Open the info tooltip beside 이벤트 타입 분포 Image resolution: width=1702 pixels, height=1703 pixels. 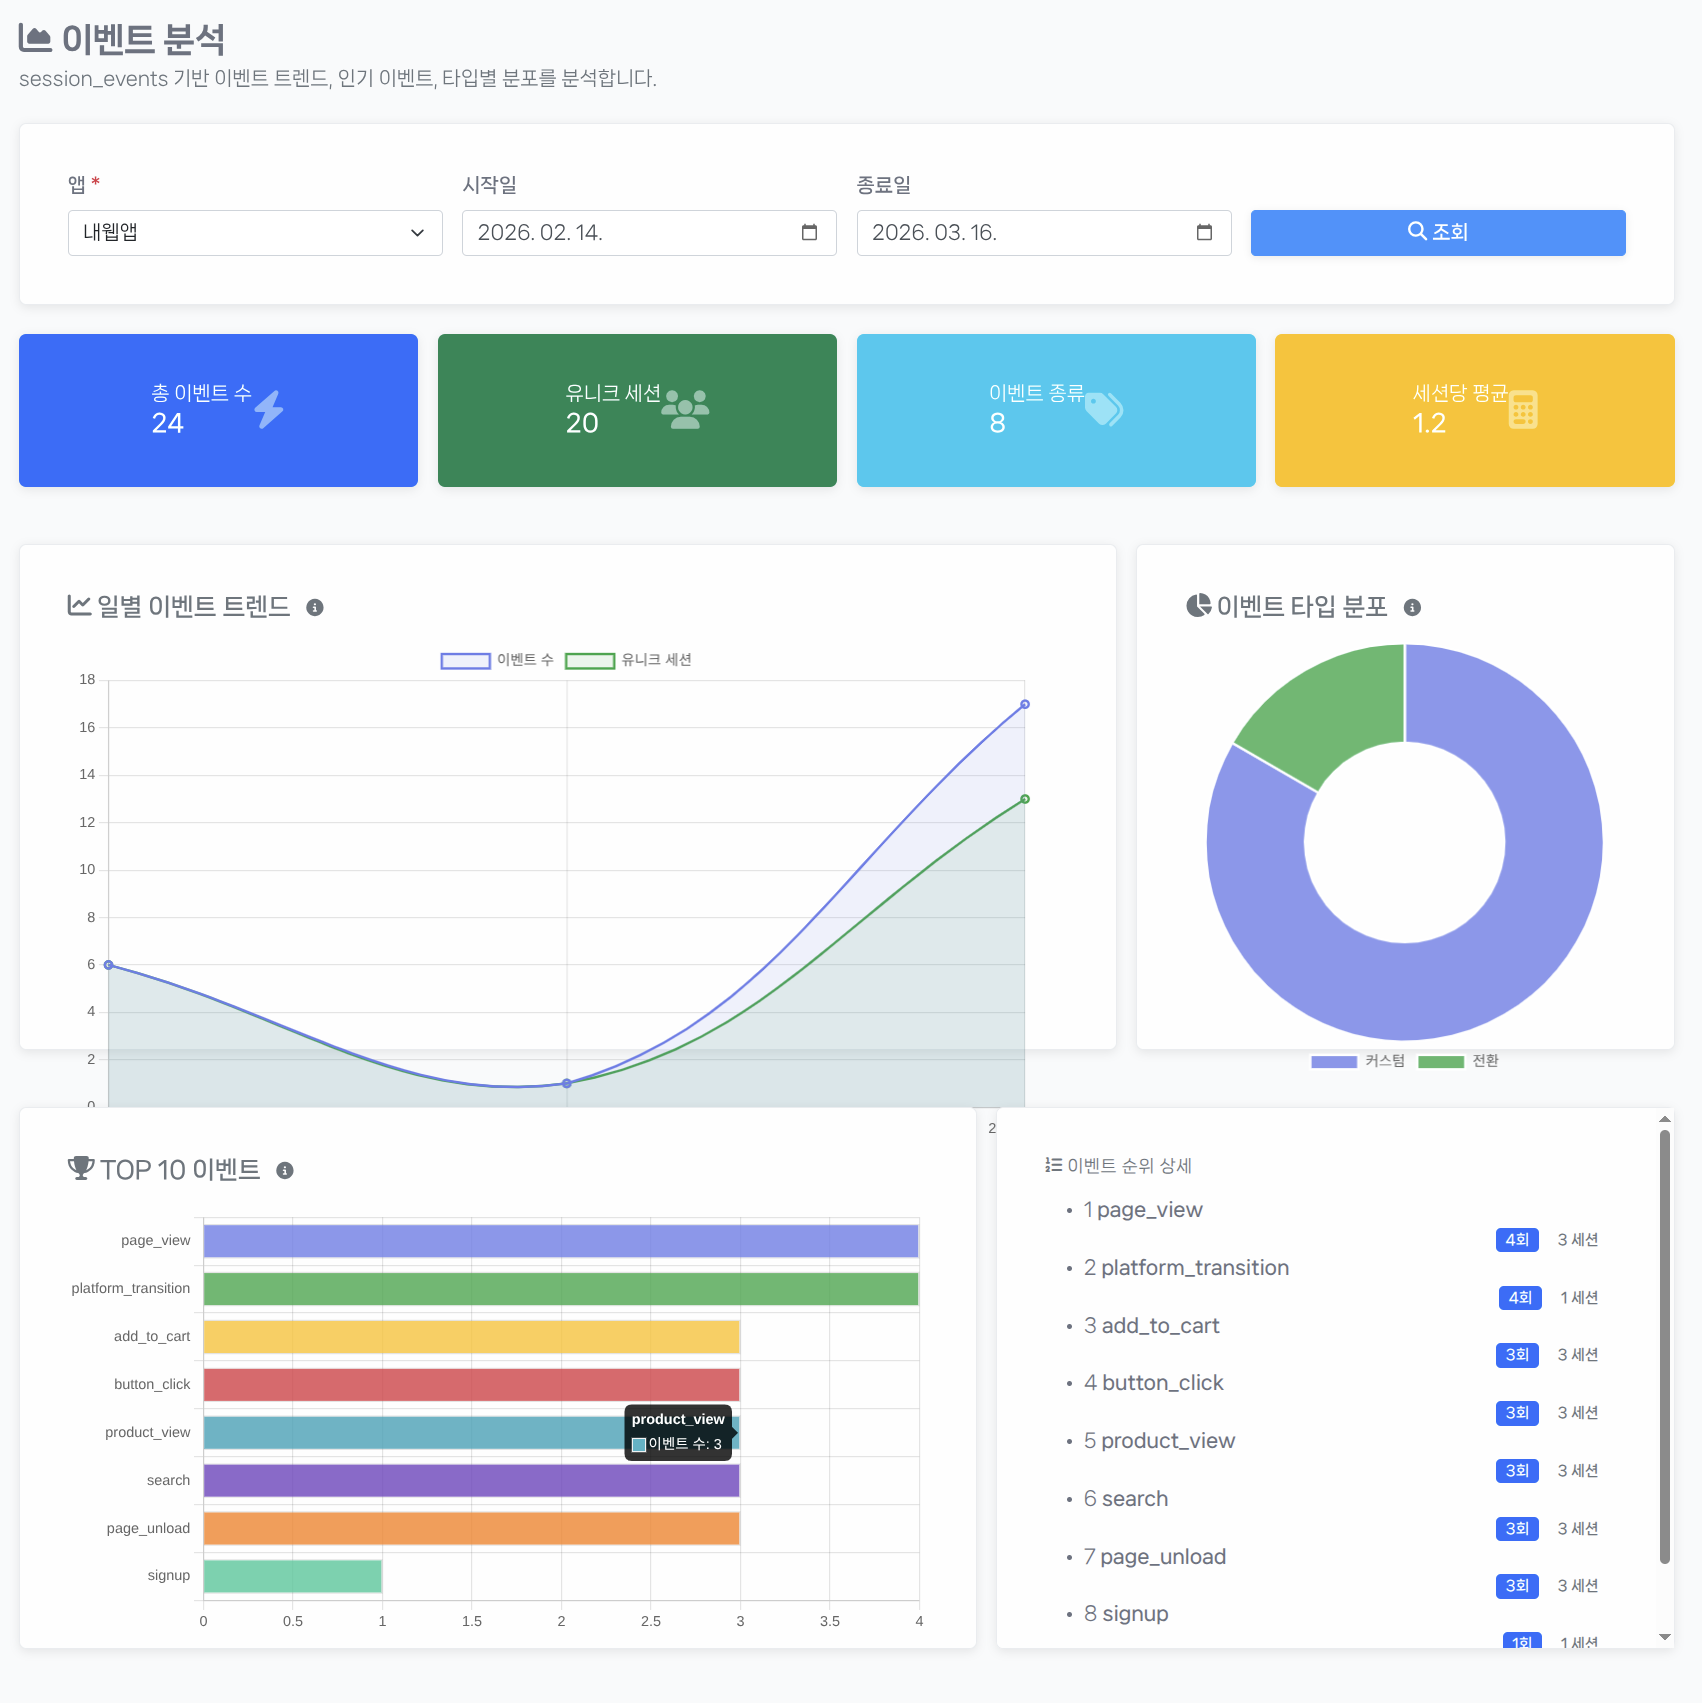click(1411, 606)
